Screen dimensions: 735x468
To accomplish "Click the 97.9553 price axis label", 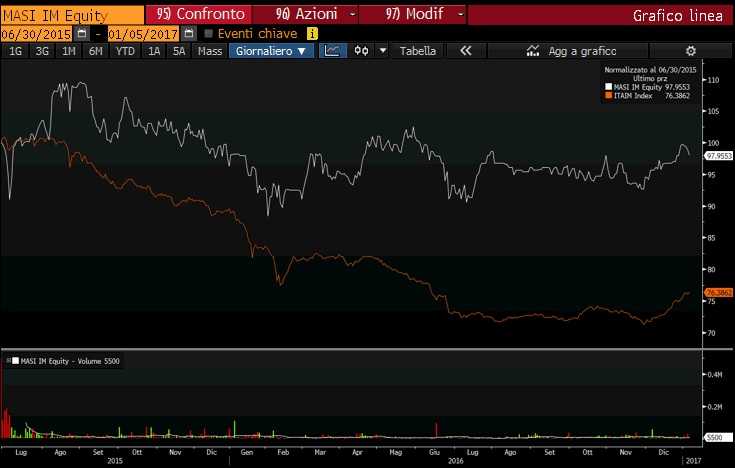I will click(719, 156).
